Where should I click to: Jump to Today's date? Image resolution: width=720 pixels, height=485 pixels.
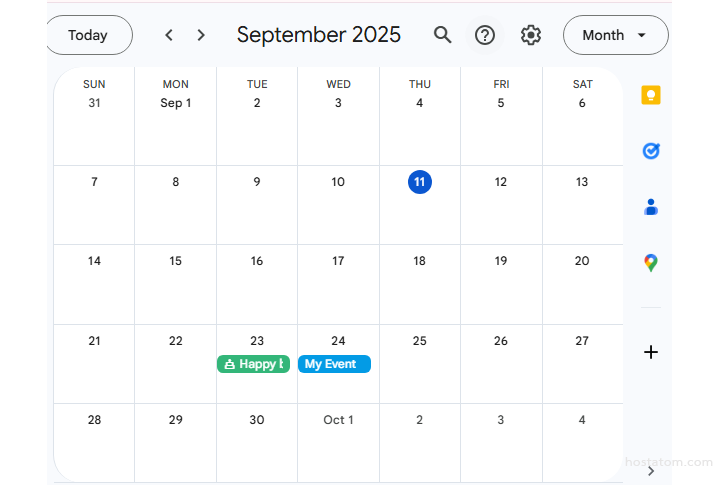(x=88, y=35)
